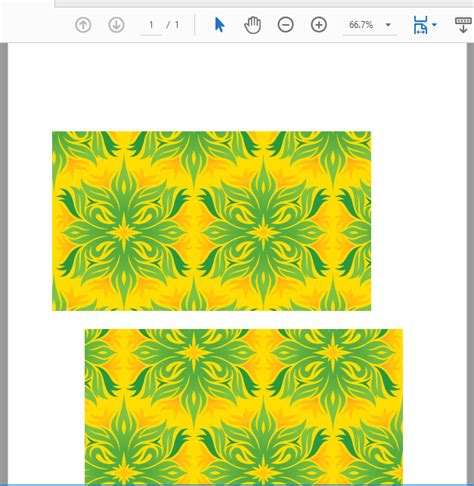Image resolution: width=474 pixels, height=486 pixels.
Task: Click blank white area above the patterns
Action: pyautogui.click(x=237, y=87)
